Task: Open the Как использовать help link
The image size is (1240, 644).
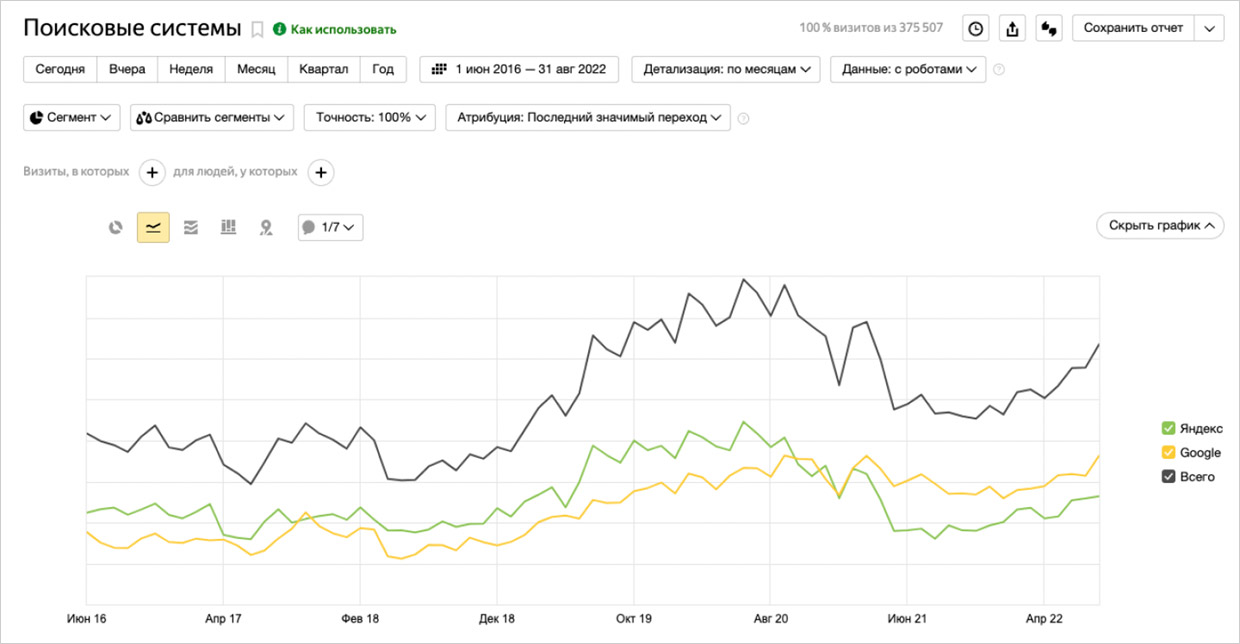Action: (335, 29)
